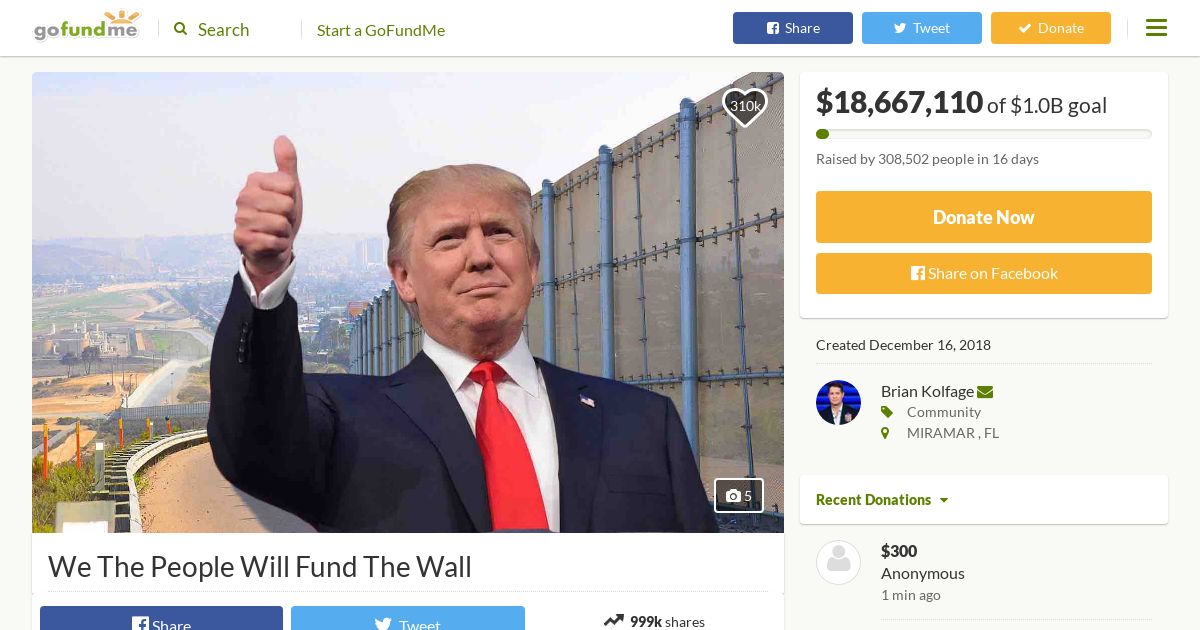Click the Start a GoFundMe link

pyautogui.click(x=381, y=30)
